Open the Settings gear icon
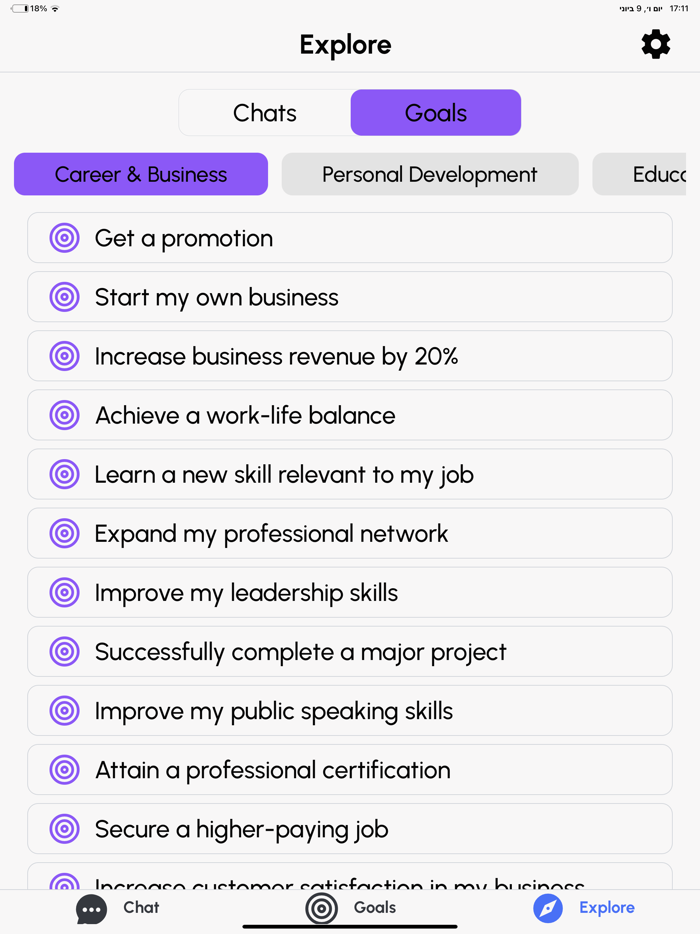 (x=655, y=44)
